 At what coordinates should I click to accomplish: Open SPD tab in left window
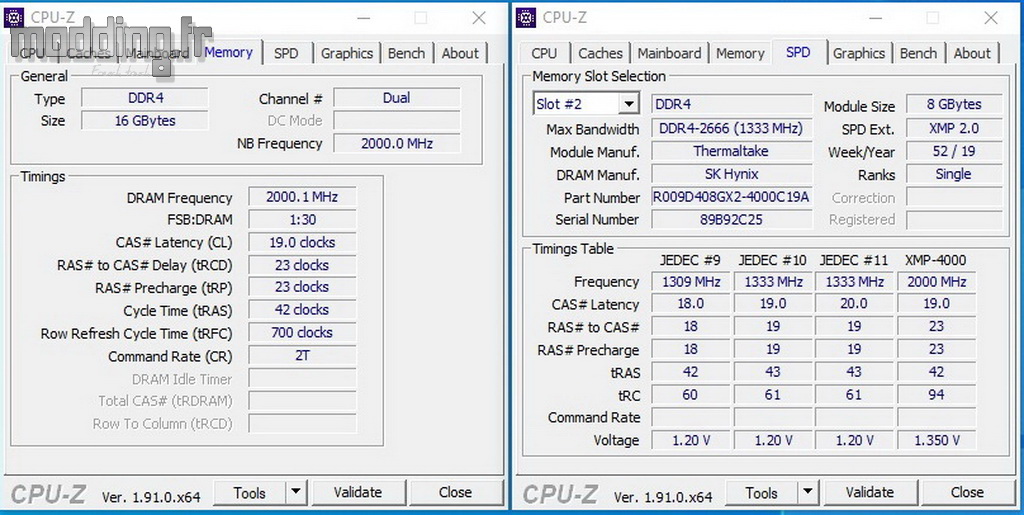[x=286, y=54]
